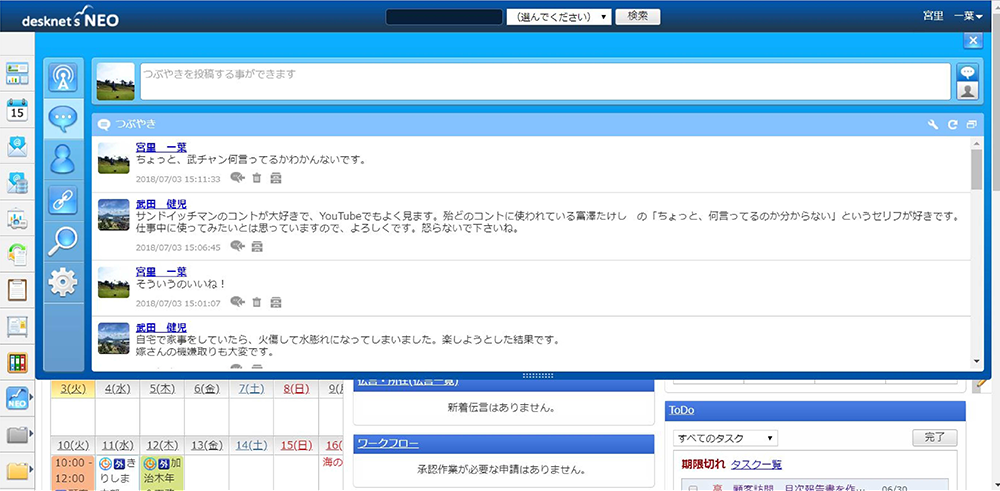Open the ワークフロー portal section
Viewport: 1000px width, 491px height.
click(388, 443)
